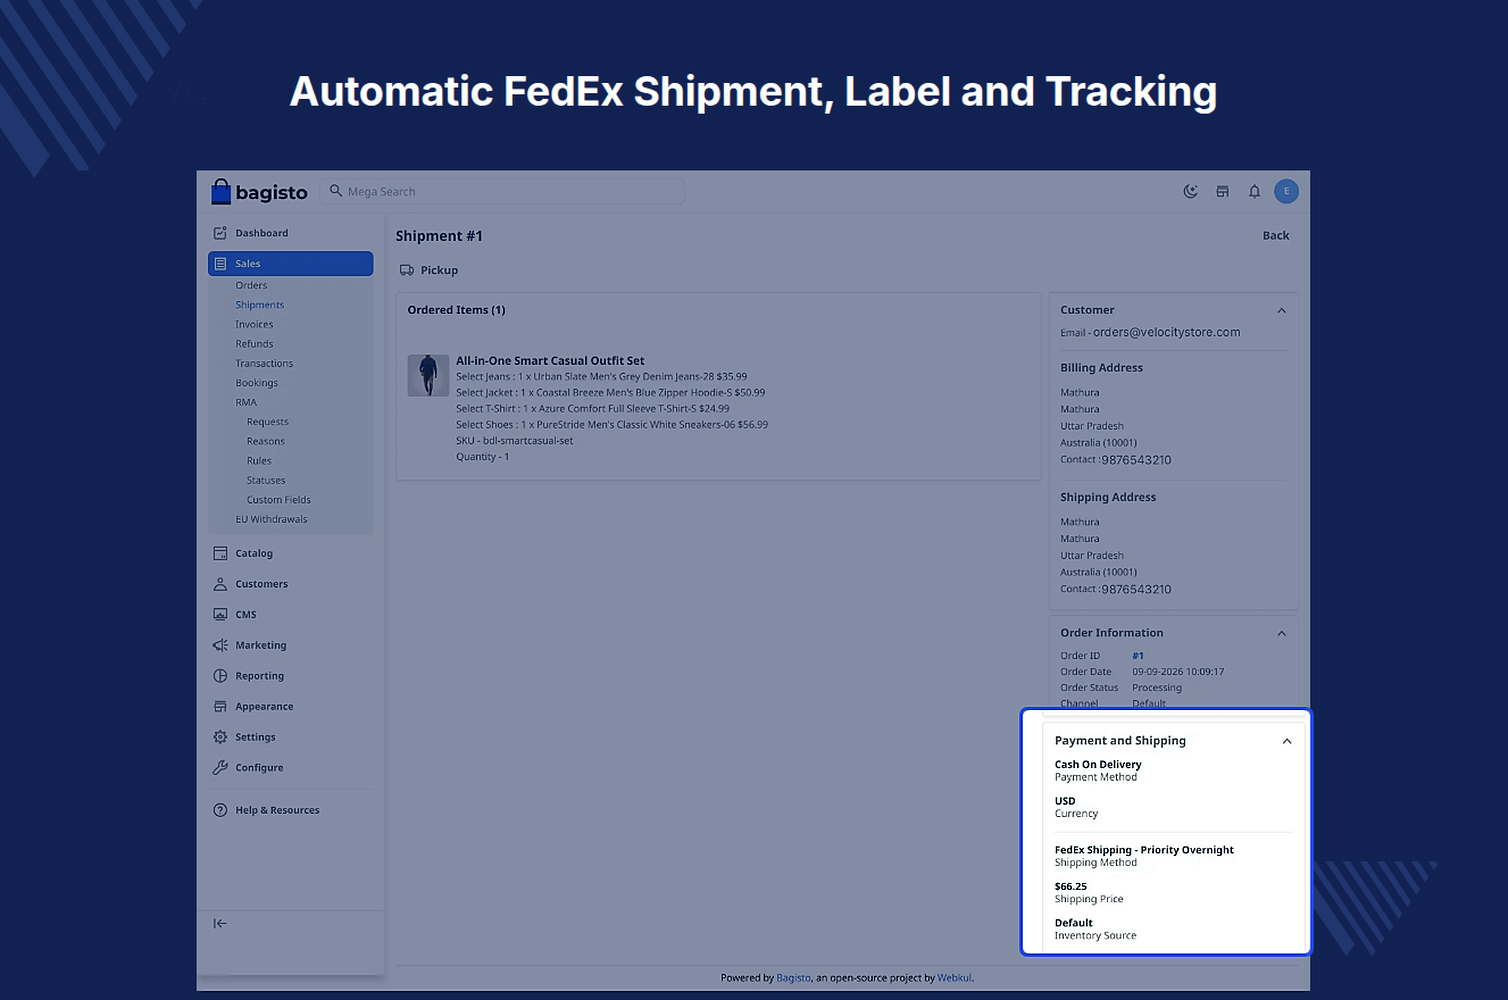Screen dimensions: 1508x1000
Task: Open Invoices under Sales
Action: 254,324
